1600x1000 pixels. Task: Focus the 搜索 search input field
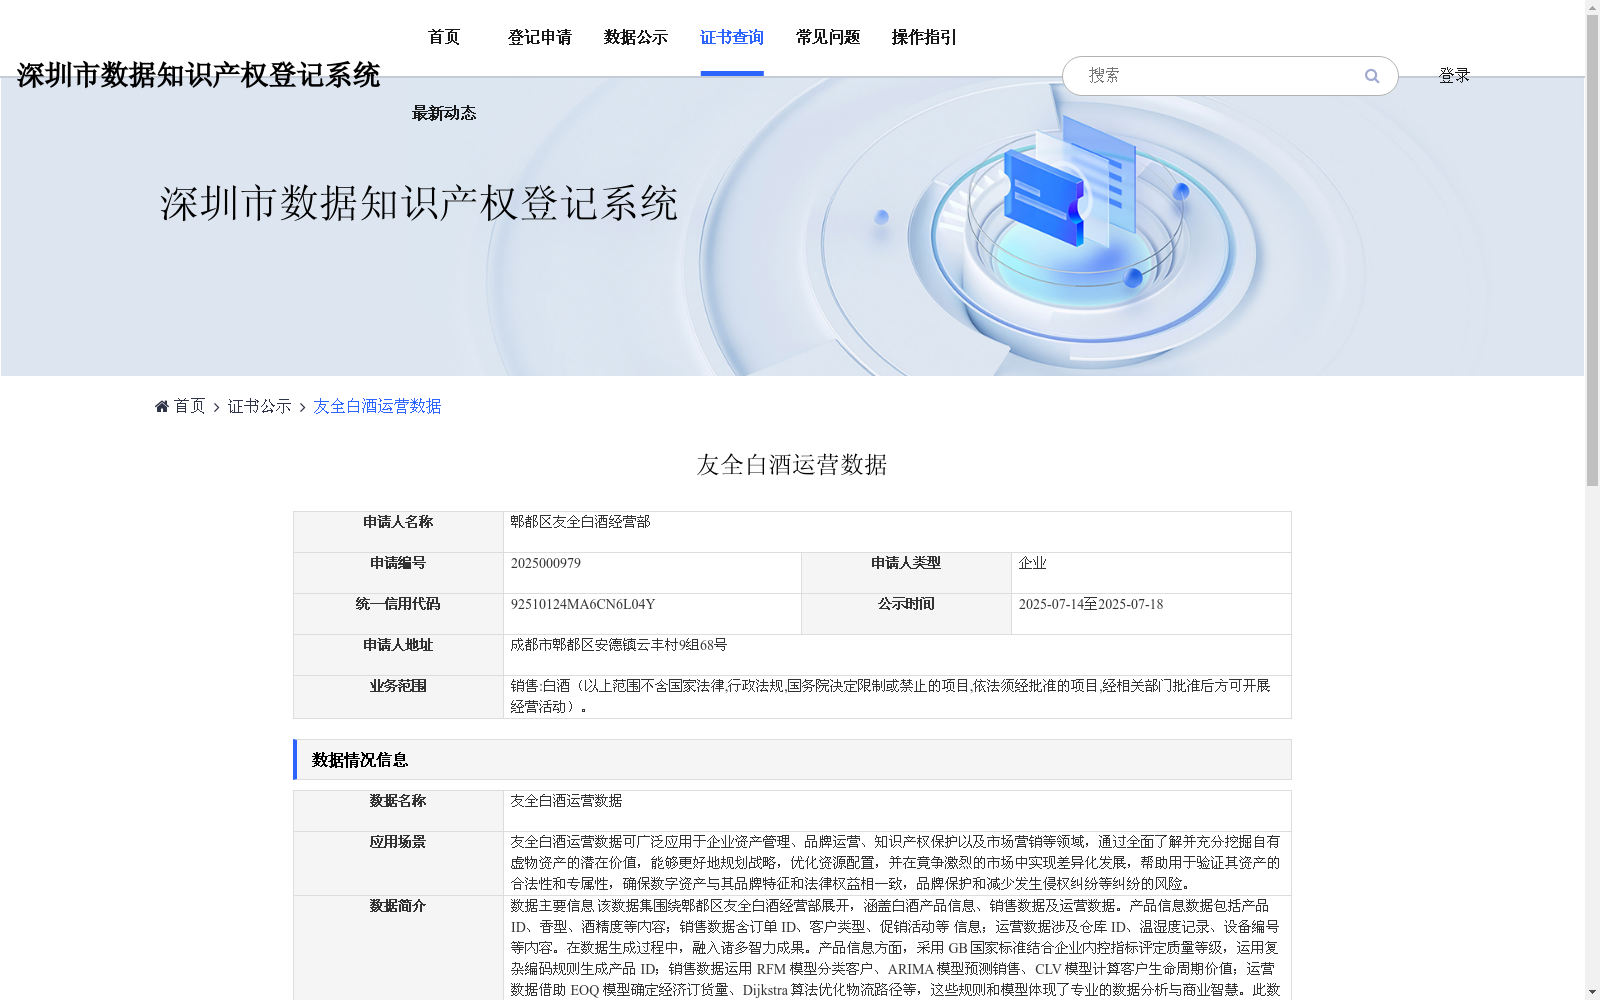coord(1220,76)
